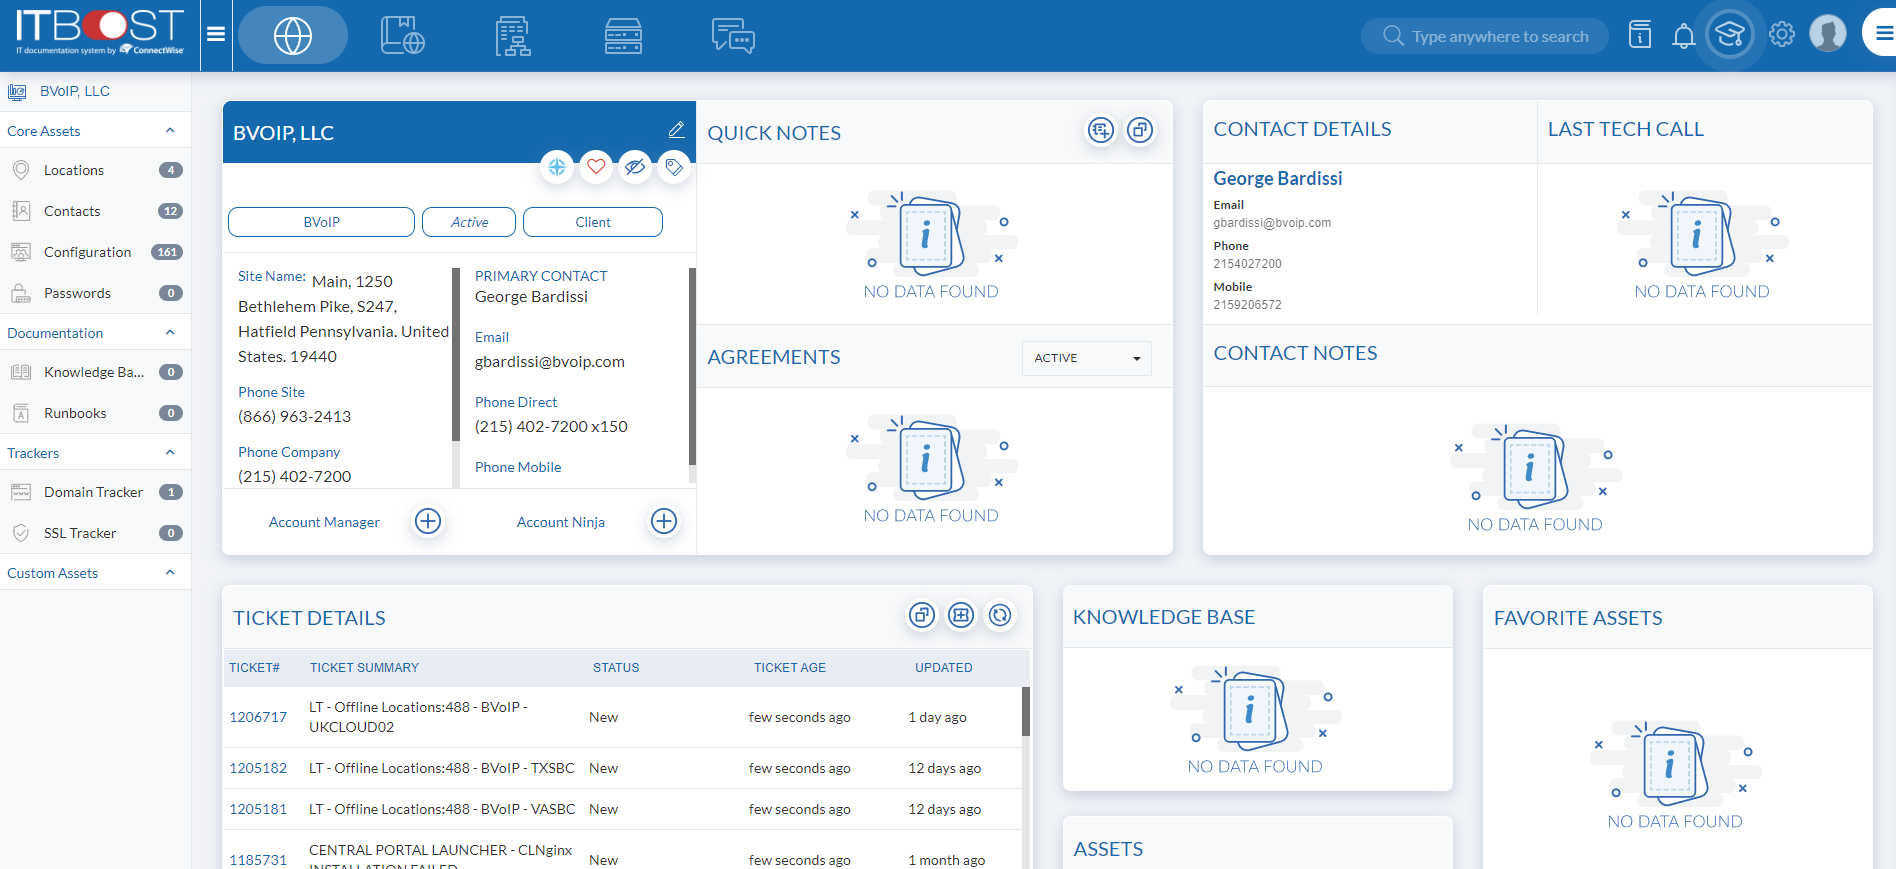Open Domain Tracker in the sidebar

tap(95, 492)
